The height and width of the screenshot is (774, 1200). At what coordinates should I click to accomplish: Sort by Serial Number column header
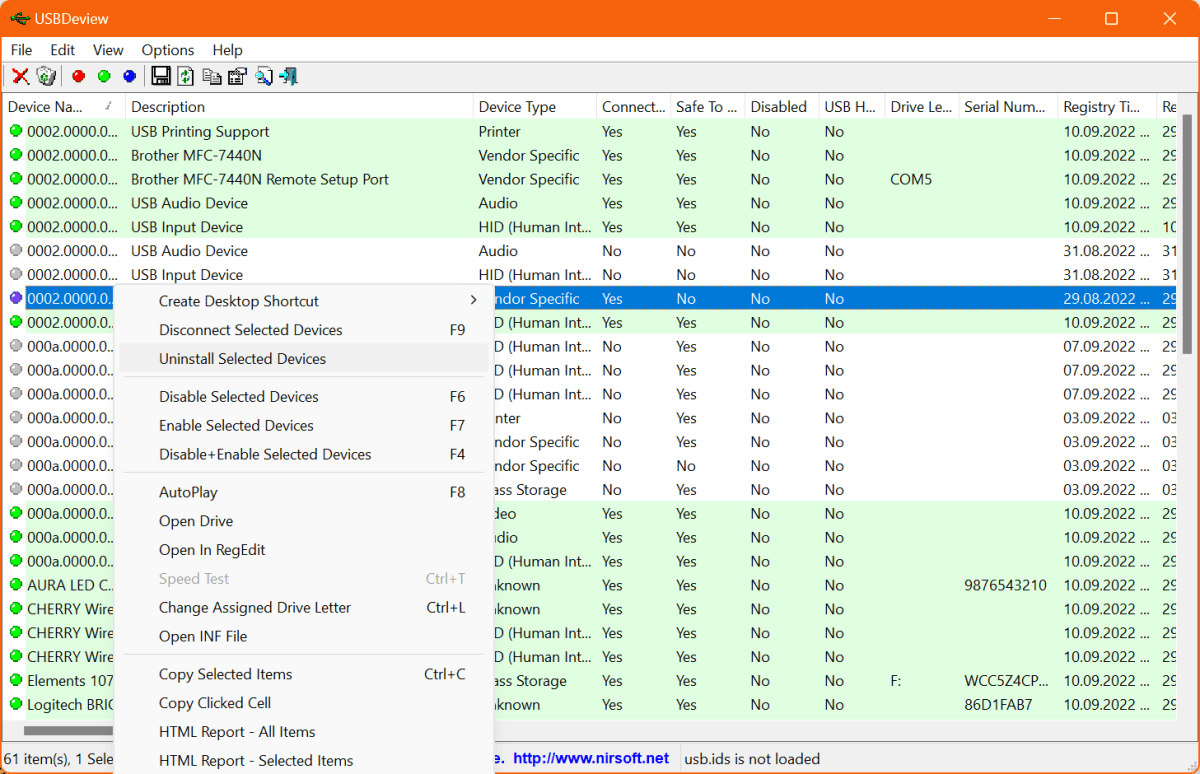point(1007,107)
